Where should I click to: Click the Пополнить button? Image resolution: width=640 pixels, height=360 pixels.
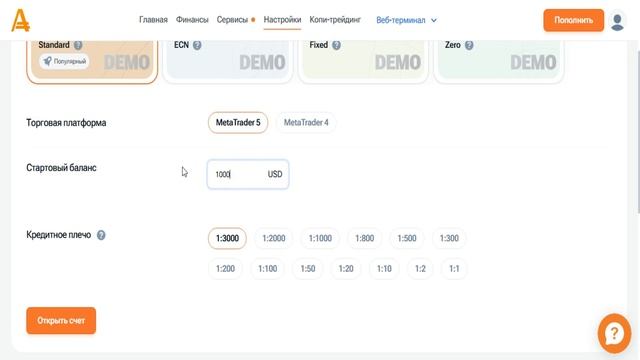point(573,20)
